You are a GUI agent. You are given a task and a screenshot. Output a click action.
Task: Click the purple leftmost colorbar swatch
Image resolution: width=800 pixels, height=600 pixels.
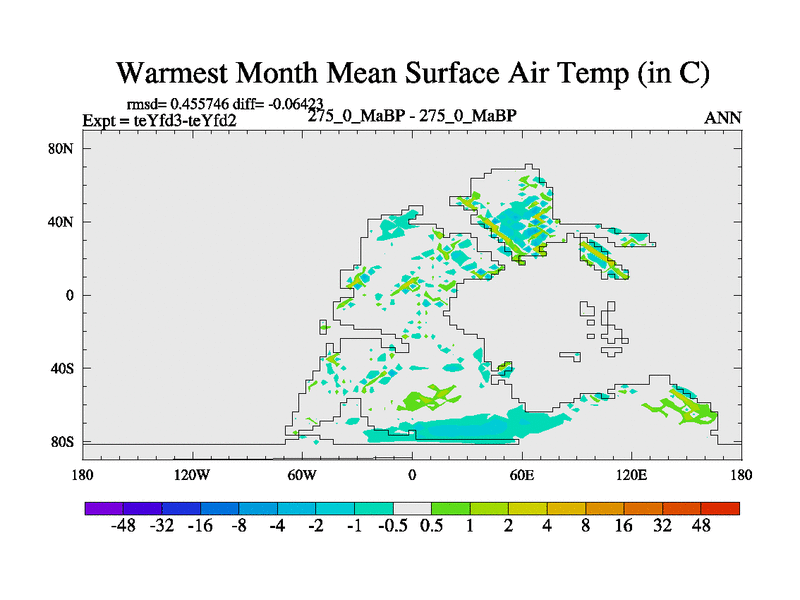[x=104, y=508]
